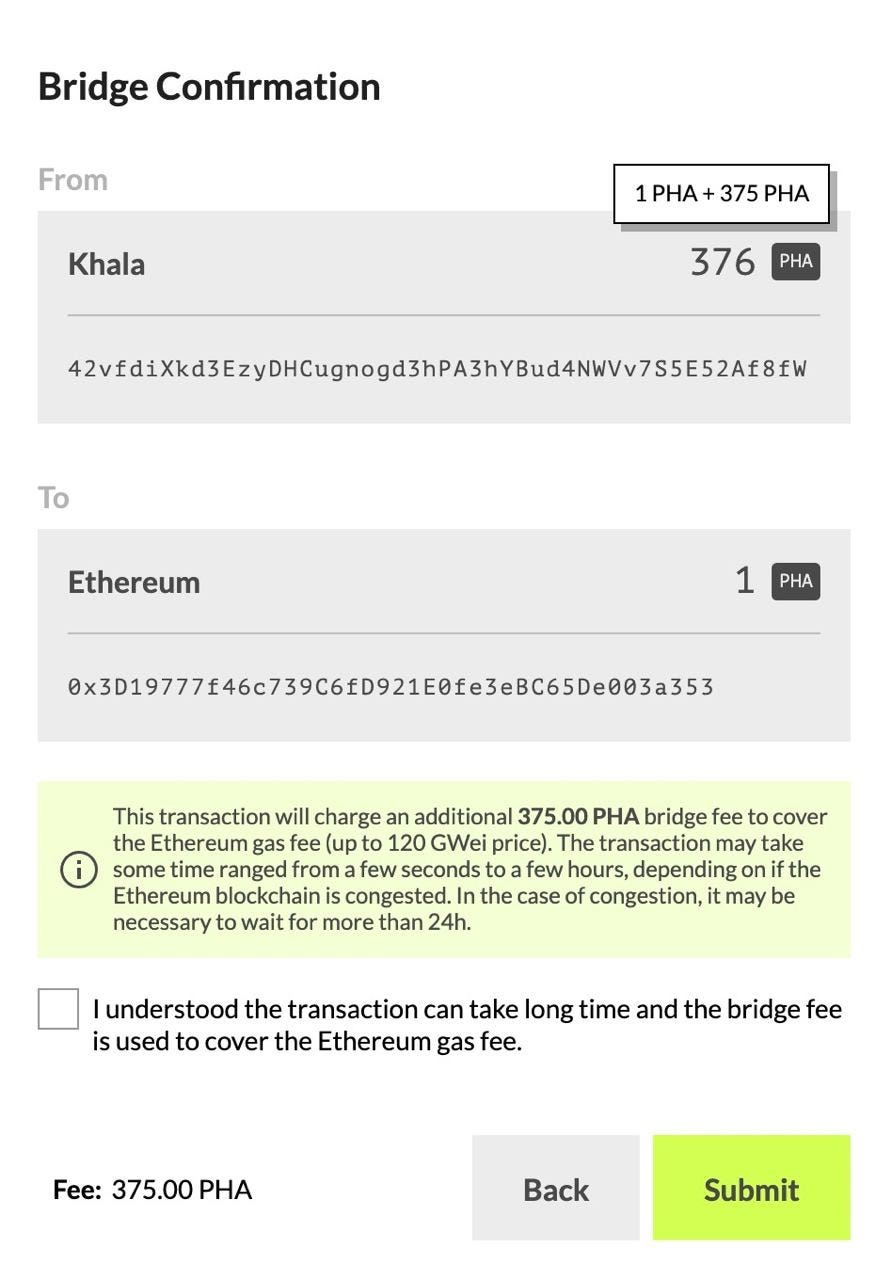
Task: Click the PHA badge in the Ethereum row
Action: (795, 581)
